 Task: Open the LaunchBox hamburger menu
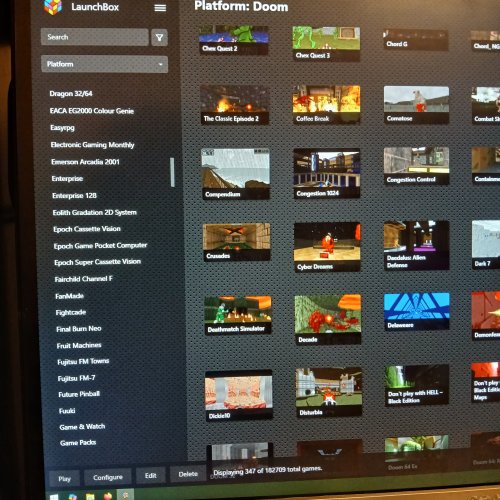pos(160,8)
